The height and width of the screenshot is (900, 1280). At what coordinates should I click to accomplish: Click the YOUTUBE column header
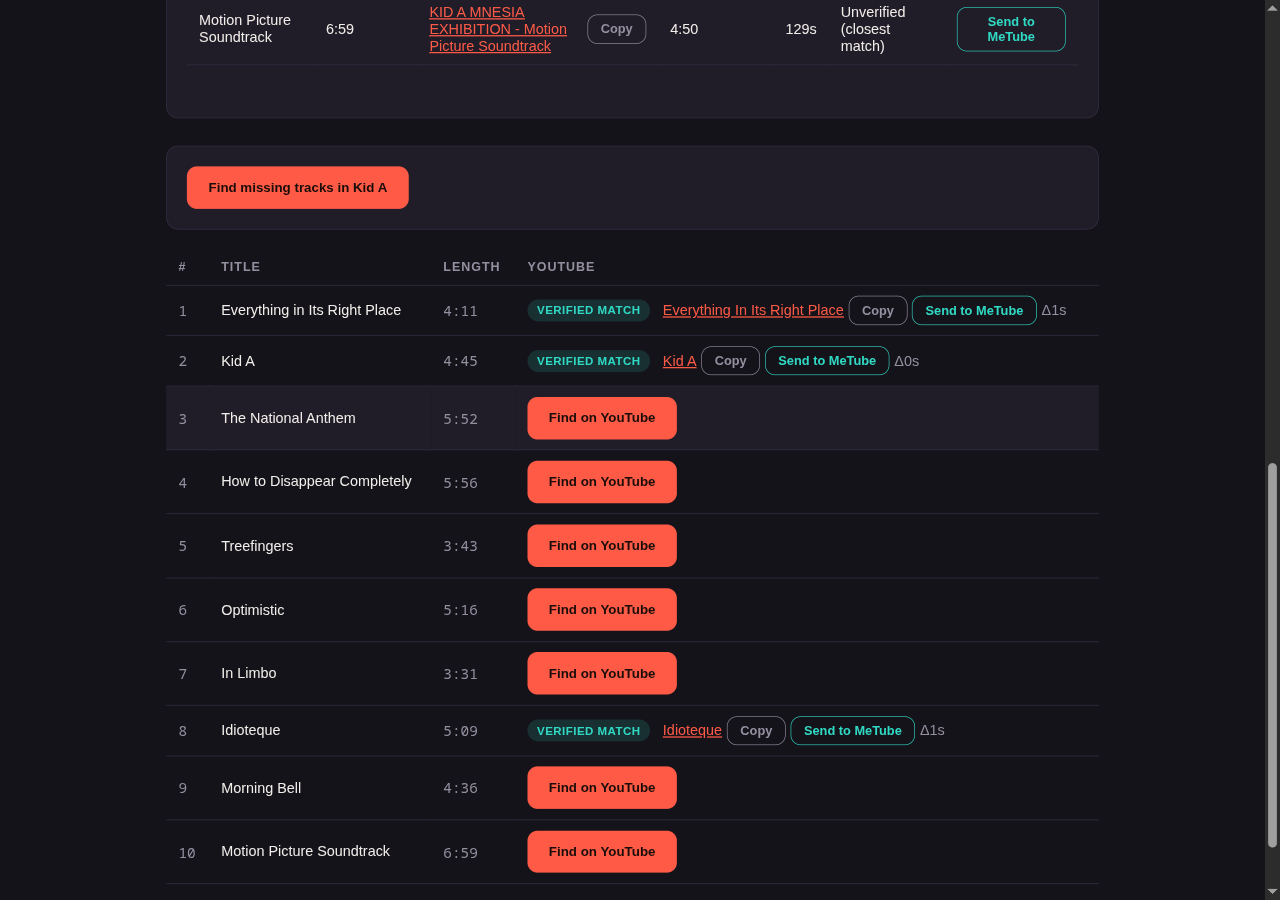561,267
